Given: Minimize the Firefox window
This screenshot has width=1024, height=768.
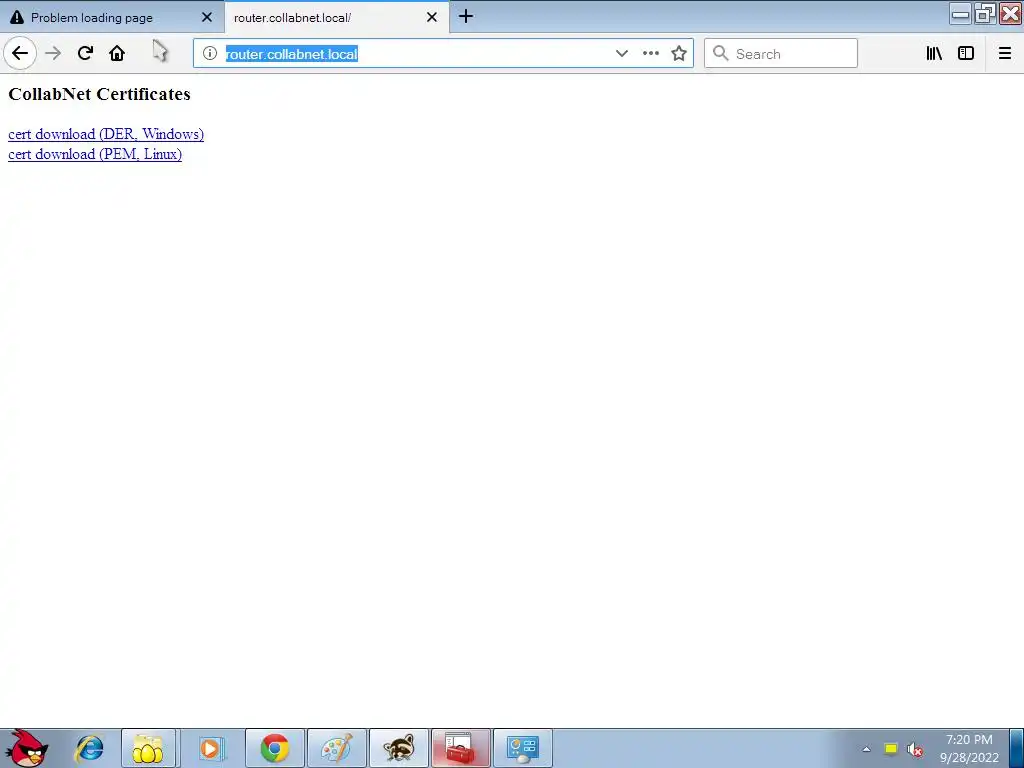Looking at the screenshot, I should [x=961, y=14].
